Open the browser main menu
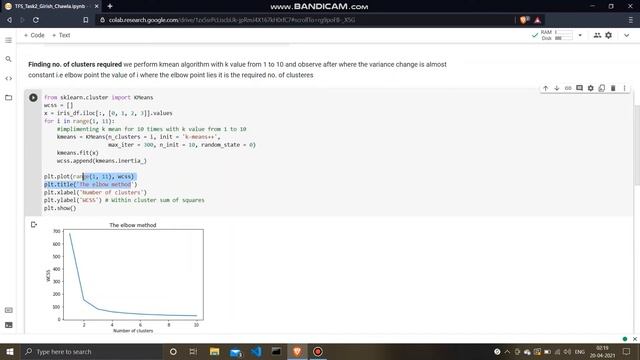The width and height of the screenshot is (640, 360). pos(631,20)
